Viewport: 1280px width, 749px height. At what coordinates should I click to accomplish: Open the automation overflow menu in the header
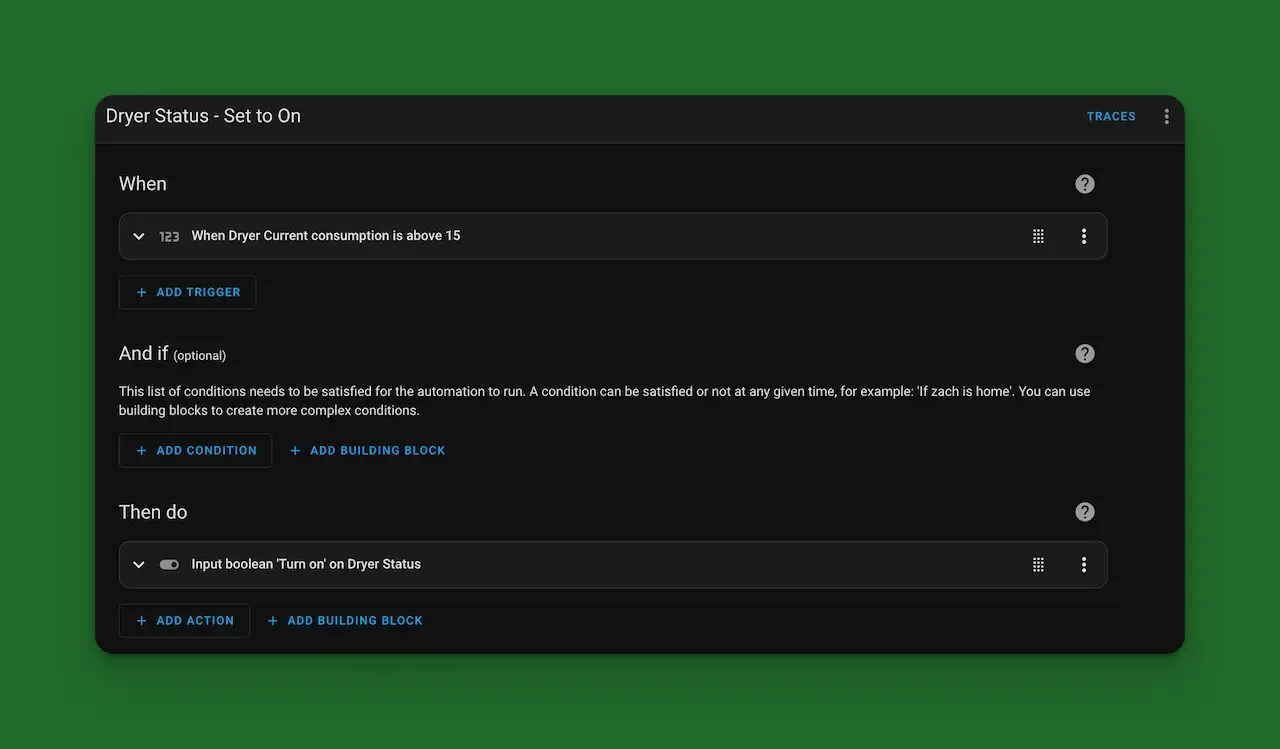(1166, 115)
